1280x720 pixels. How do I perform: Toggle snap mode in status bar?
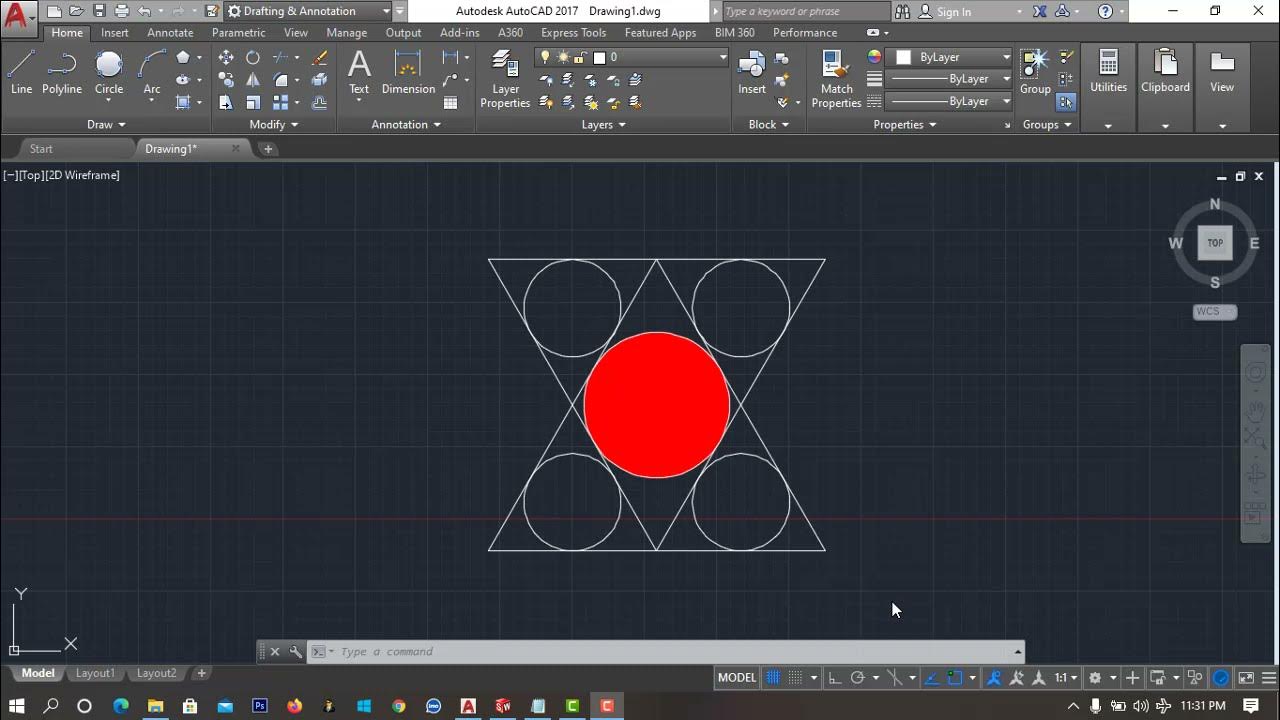click(796, 677)
